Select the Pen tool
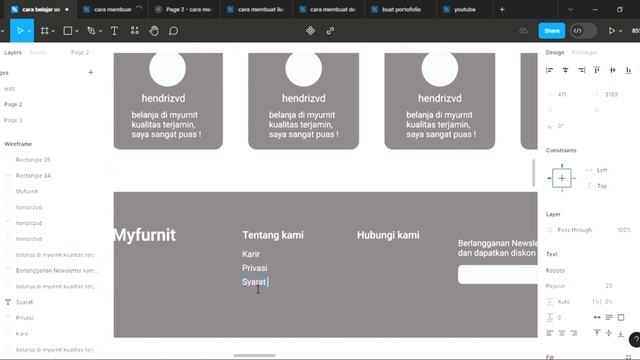The image size is (640, 360). click(91, 31)
